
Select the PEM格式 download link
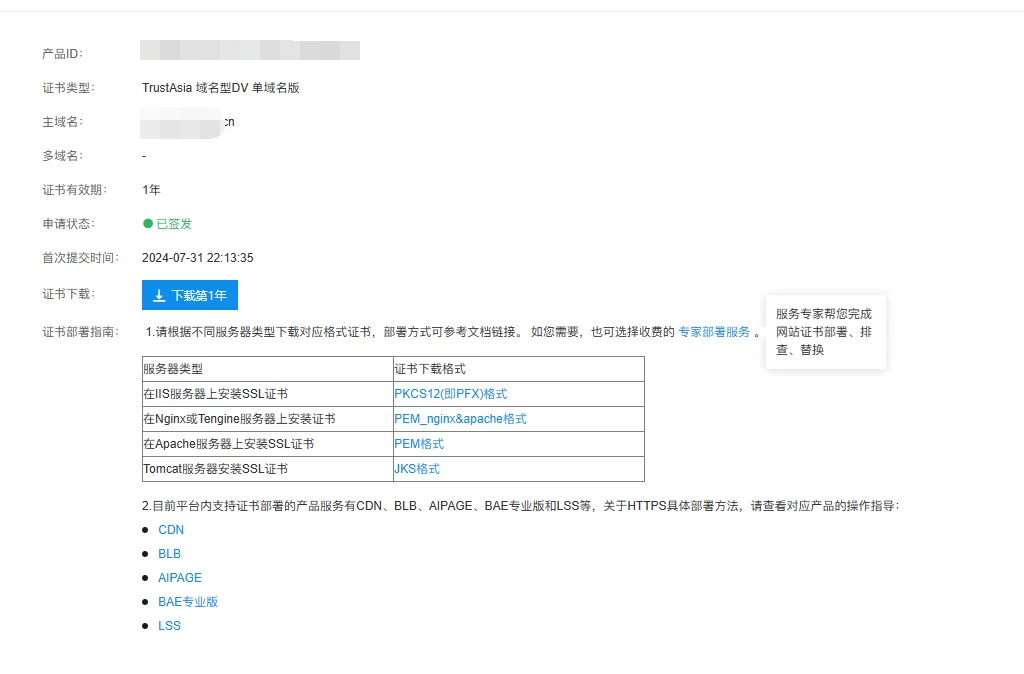(x=419, y=444)
